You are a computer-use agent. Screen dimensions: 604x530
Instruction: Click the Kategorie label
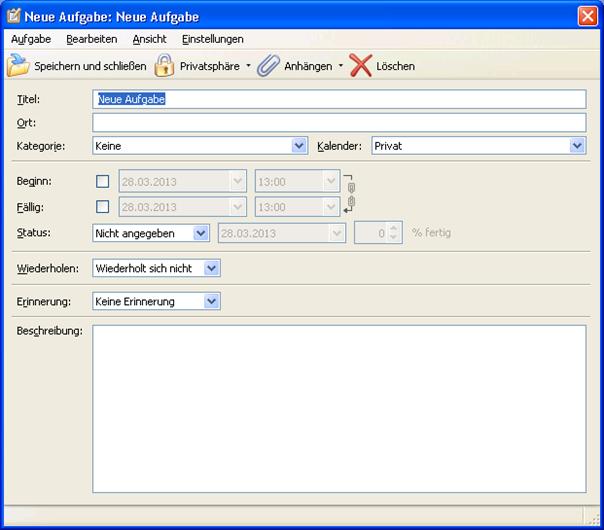click(41, 146)
